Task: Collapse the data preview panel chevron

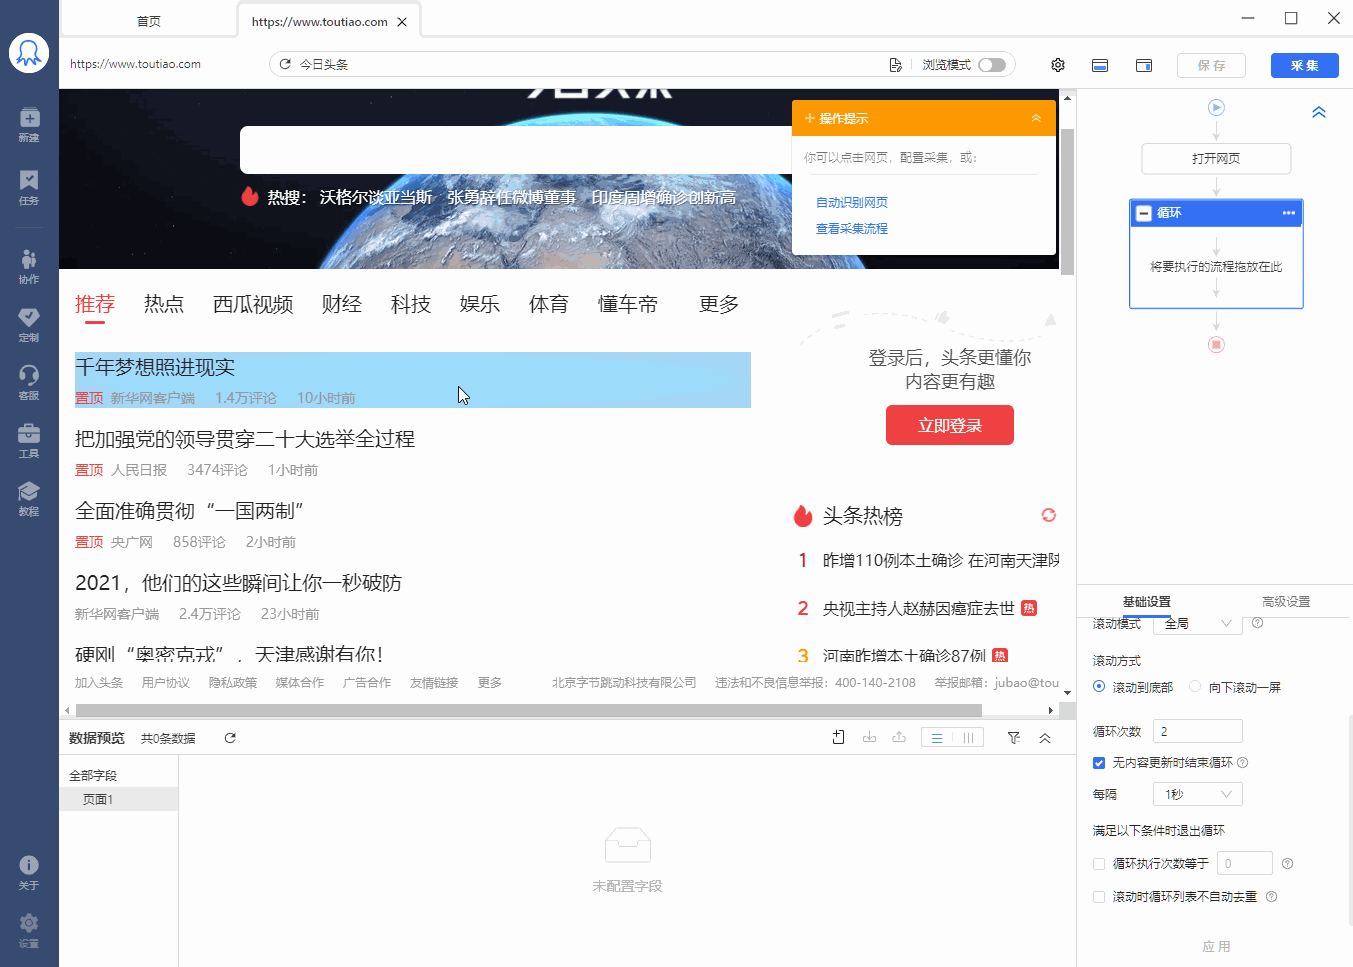Action: [x=1045, y=738]
